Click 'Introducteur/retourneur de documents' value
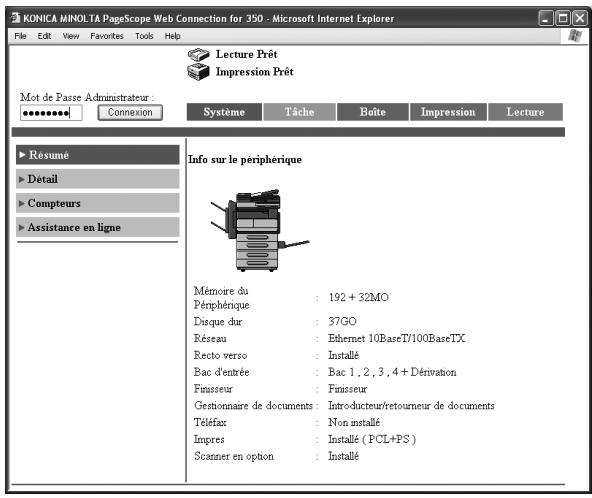The width and height of the screenshot is (592, 498). point(411,406)
